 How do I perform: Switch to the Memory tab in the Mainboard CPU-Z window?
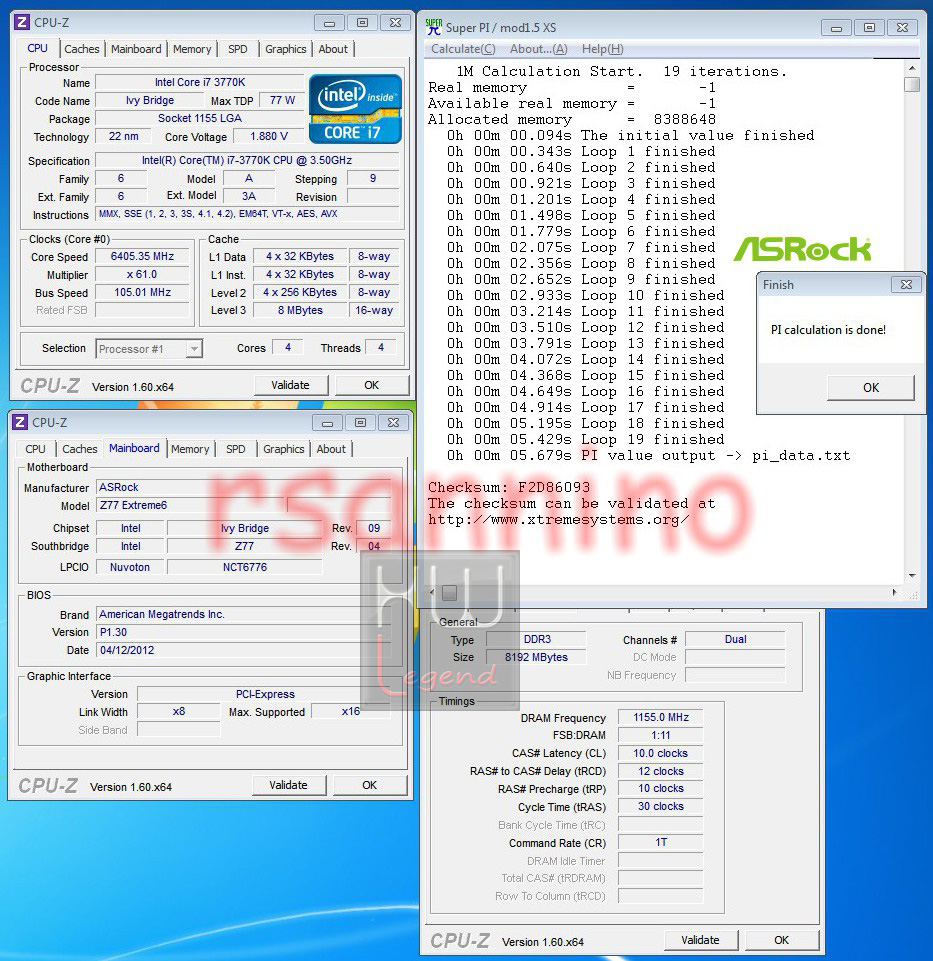click(x=190, y=449)
